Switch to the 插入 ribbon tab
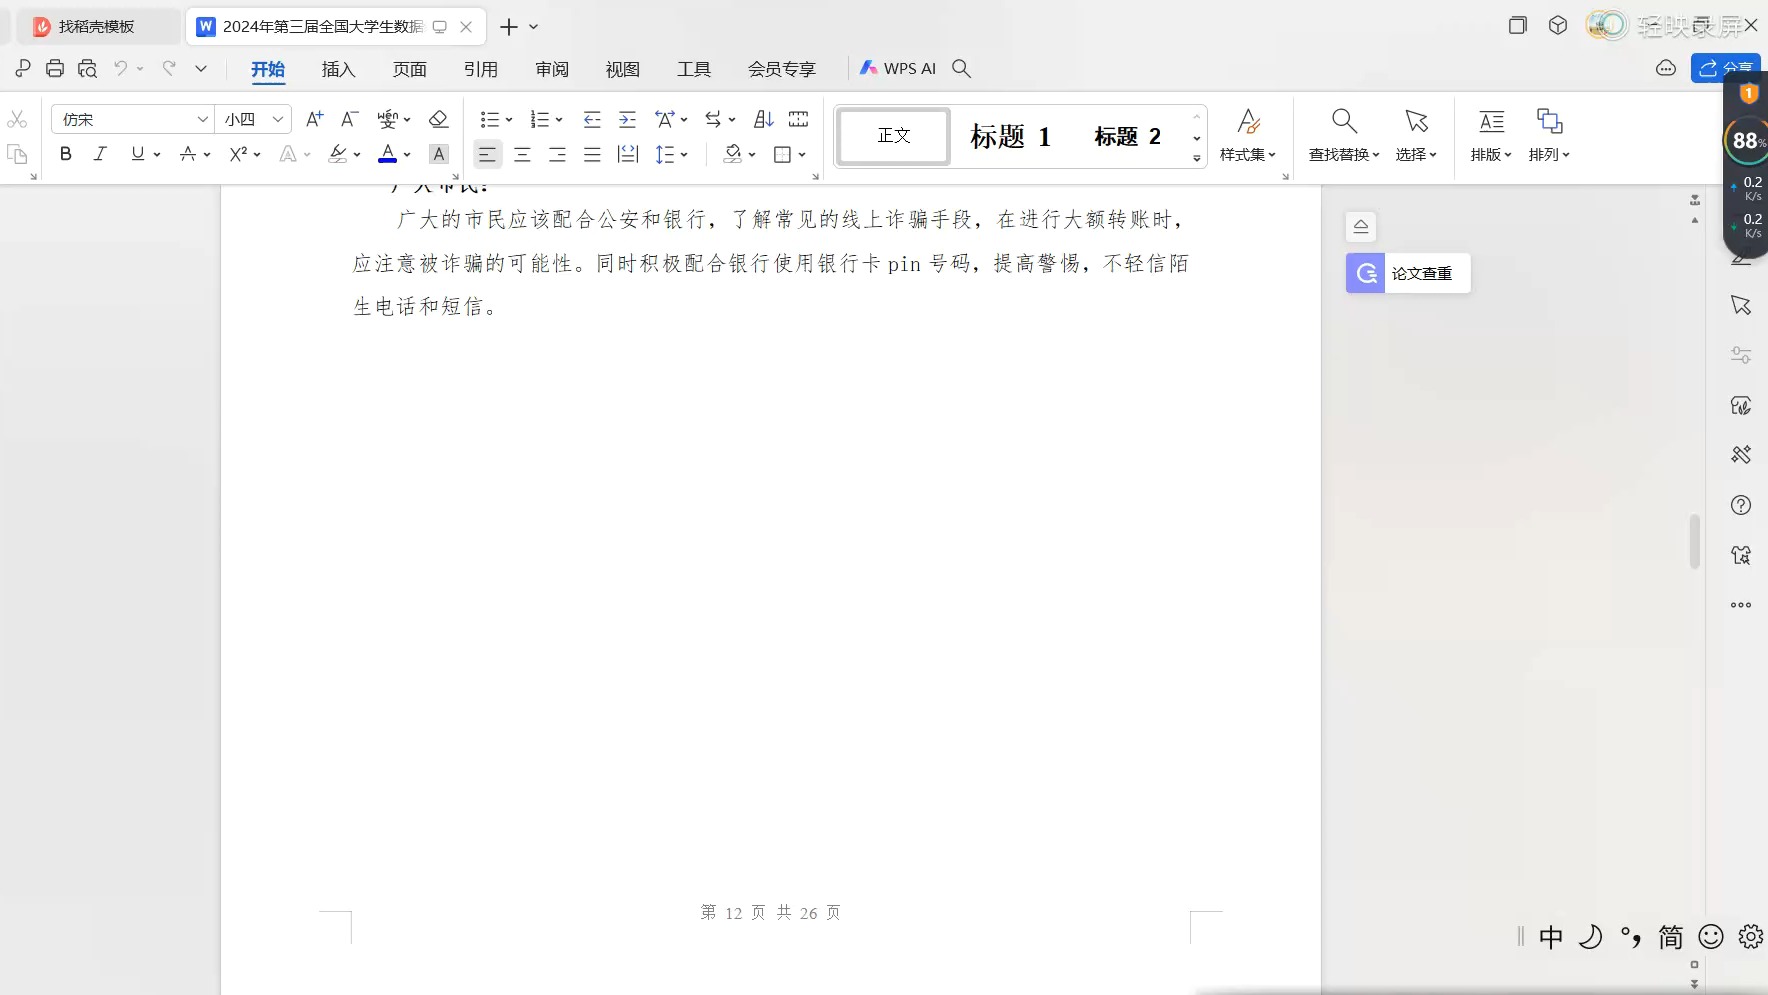Viewport: 1768px width, 995px height. [x=338, y=69]
